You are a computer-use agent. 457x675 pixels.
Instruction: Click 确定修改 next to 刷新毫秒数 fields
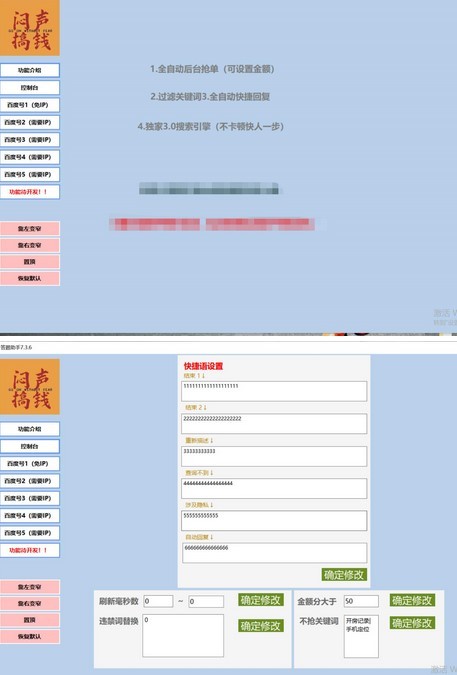click(x=261, y=600)
